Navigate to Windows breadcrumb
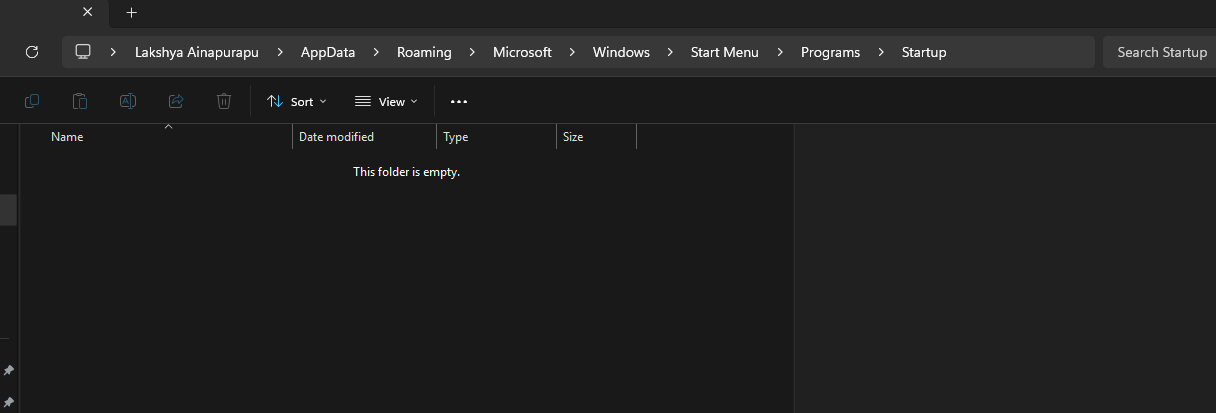Image resolution: width=1216 pixels, height=413 pixels. pyautogui.click(x=621, y=52)
